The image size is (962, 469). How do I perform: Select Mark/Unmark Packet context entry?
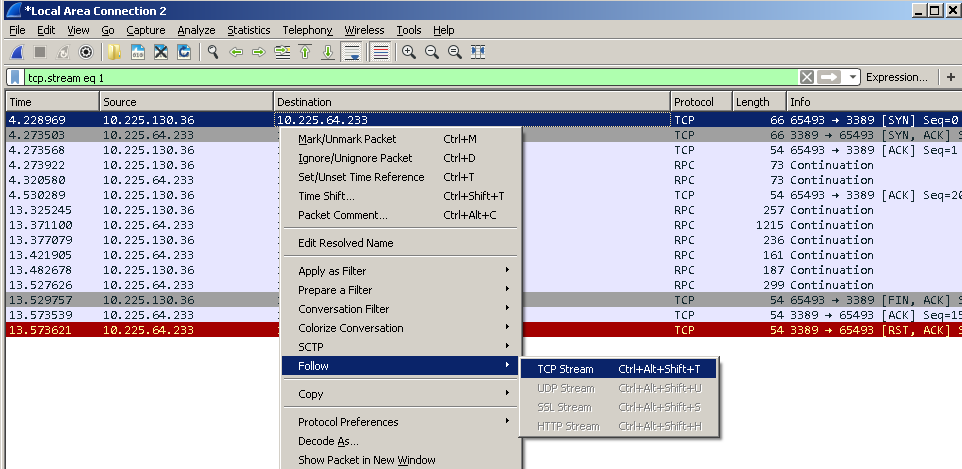coord(401,139)
